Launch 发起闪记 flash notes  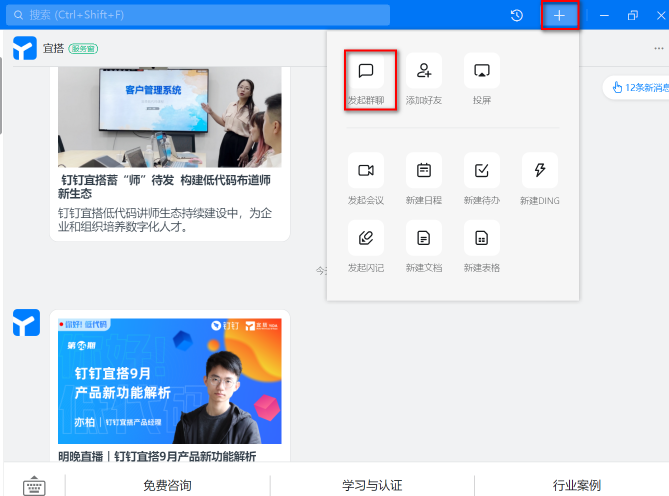(x=366, y=247)
